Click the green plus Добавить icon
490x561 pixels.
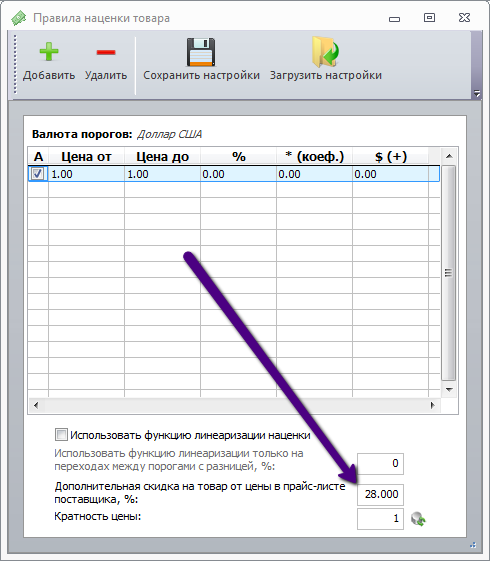(x=49, y=52)
